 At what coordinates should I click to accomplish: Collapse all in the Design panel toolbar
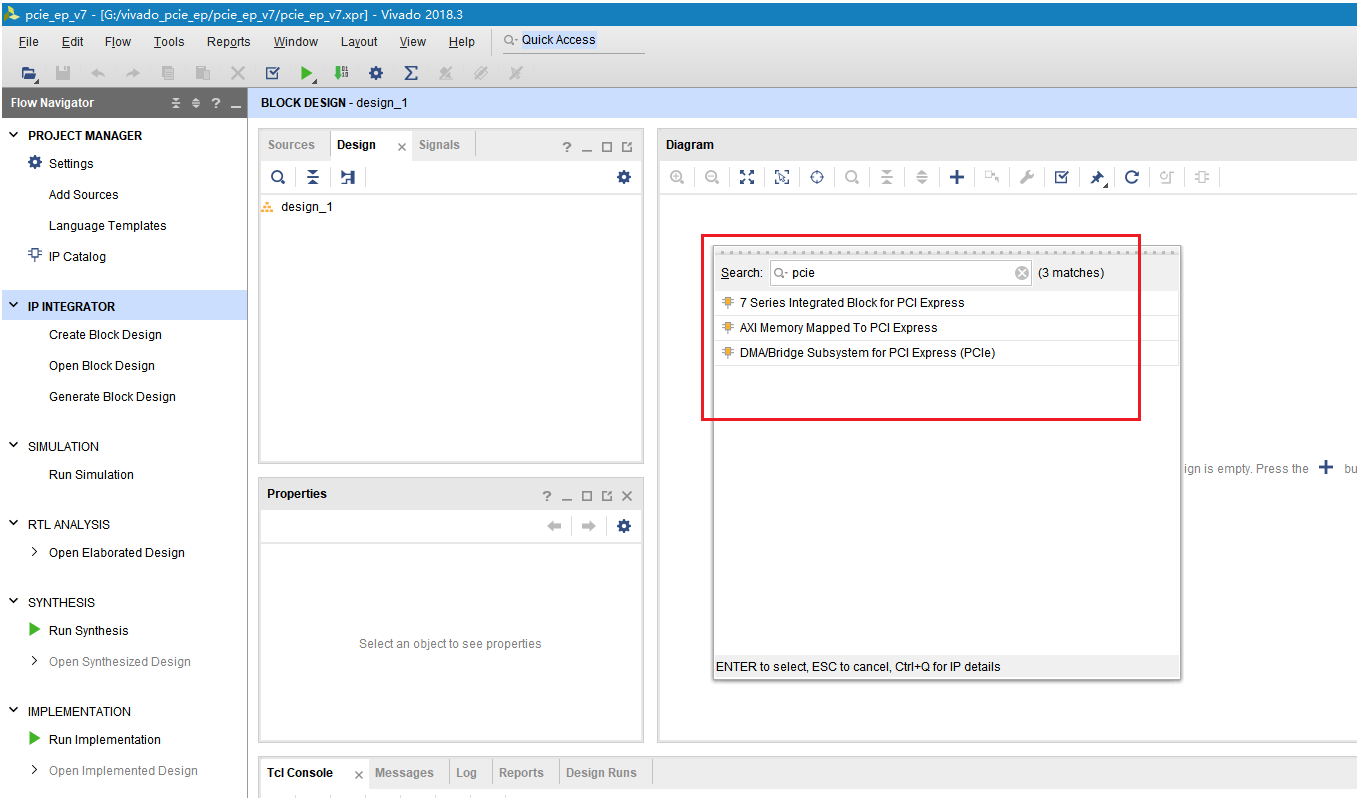coord(313,177)
